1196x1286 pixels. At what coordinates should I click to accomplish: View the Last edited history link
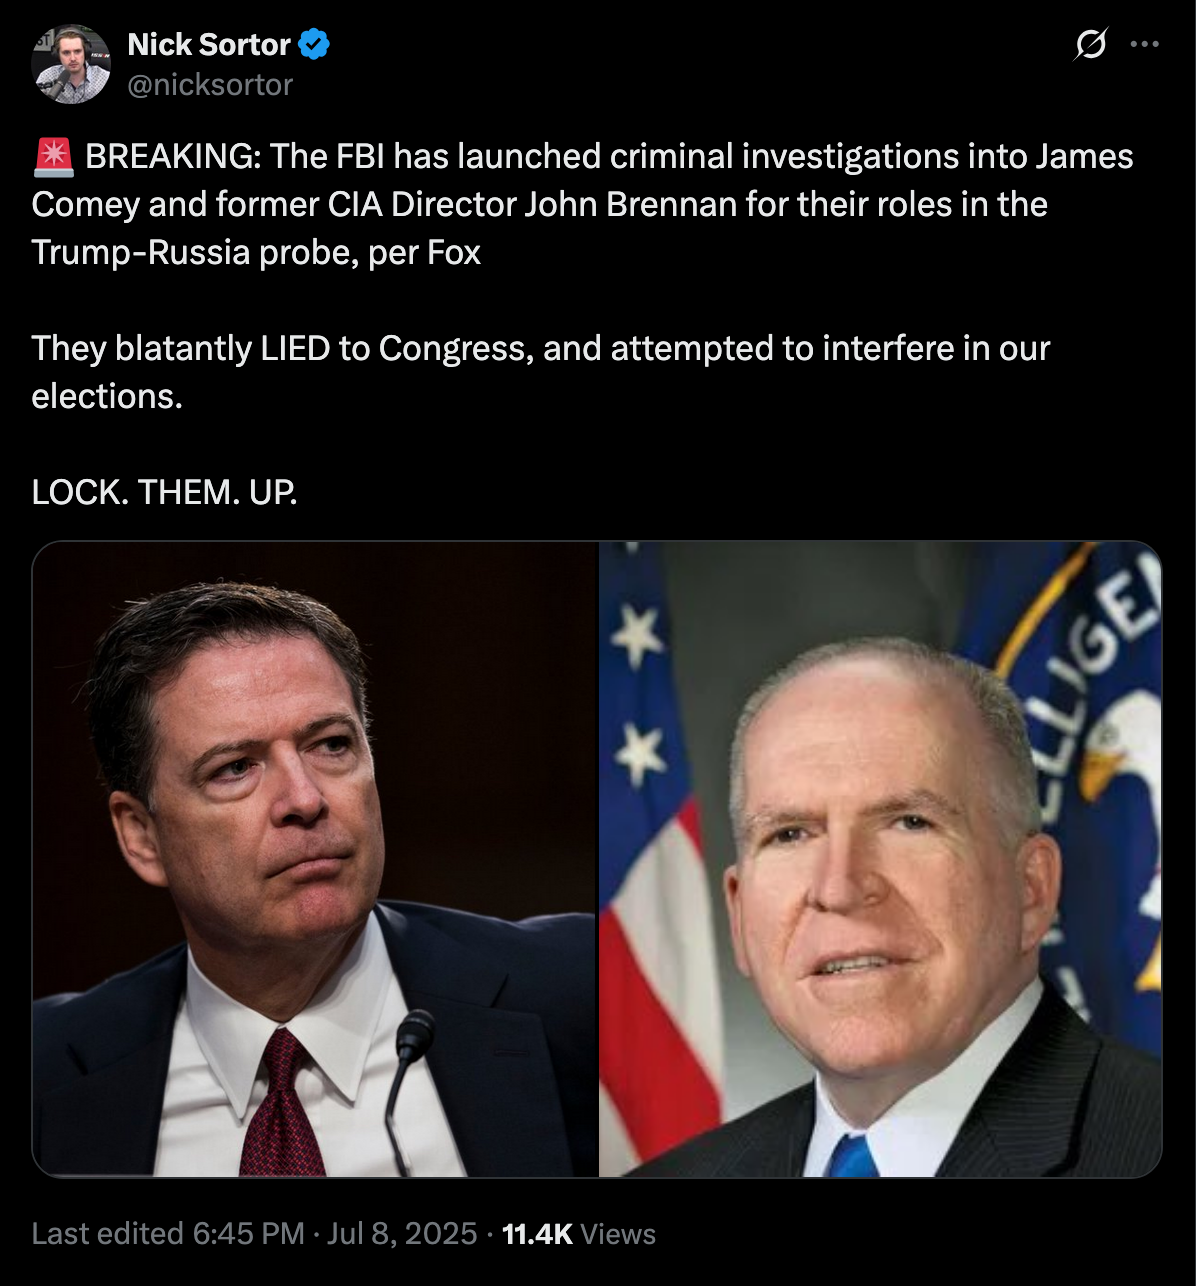click(x=108, y=1233)
